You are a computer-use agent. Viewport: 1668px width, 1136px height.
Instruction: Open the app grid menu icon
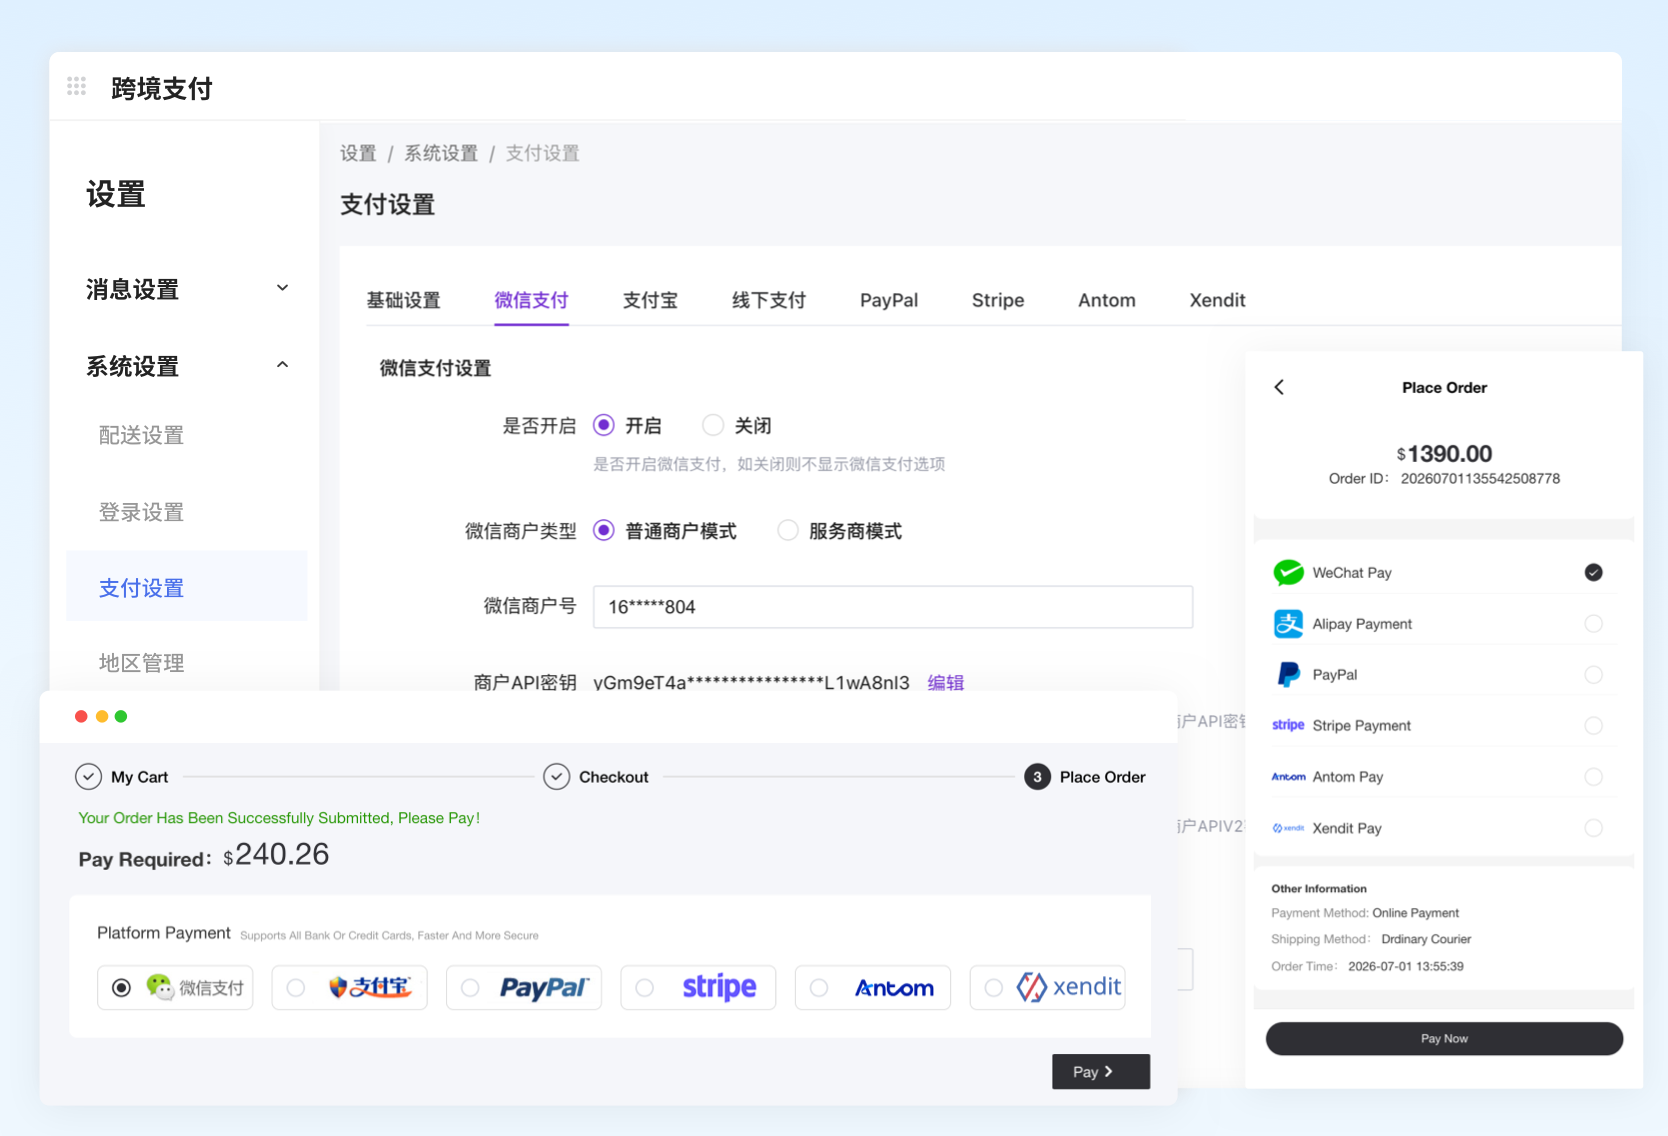[x=76, y=86]
